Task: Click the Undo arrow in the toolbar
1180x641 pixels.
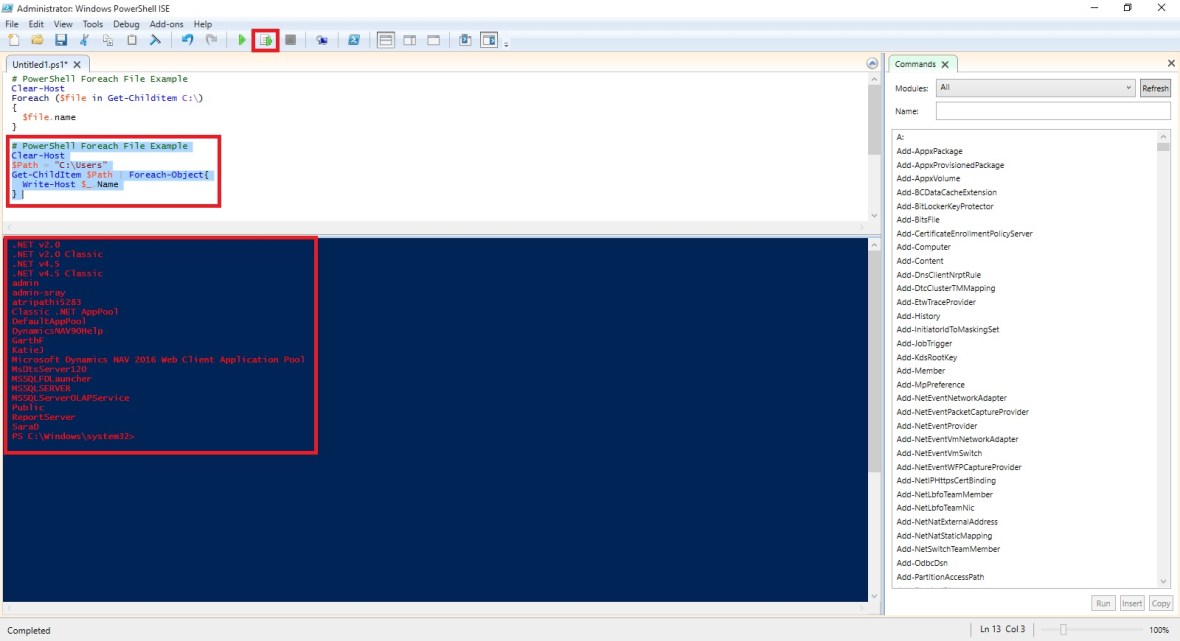Action: coord(187,40)
